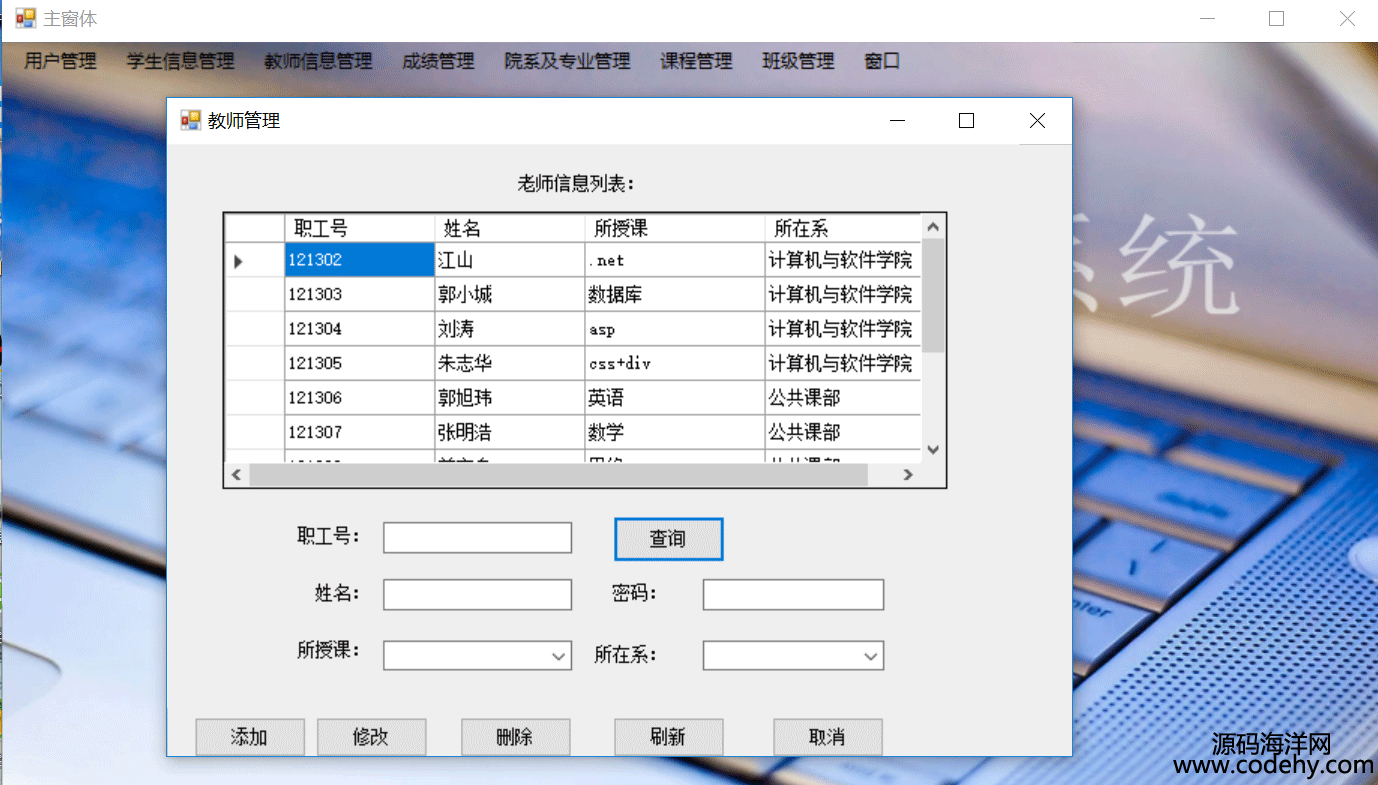
Task: Select cell 121303
Action: pos(360,294)
